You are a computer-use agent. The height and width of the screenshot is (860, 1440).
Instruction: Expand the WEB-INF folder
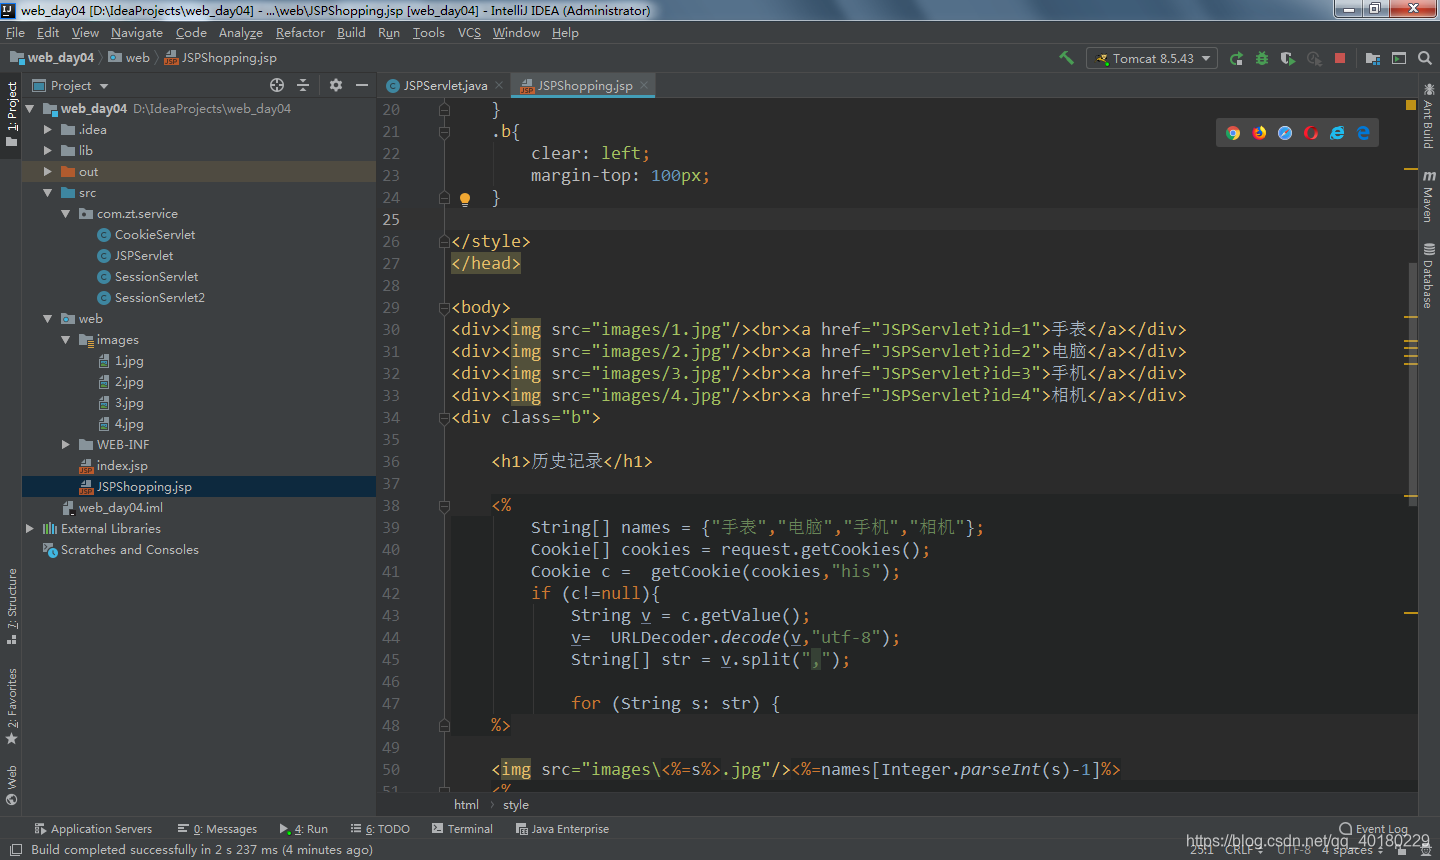click(x=65, y=445)
